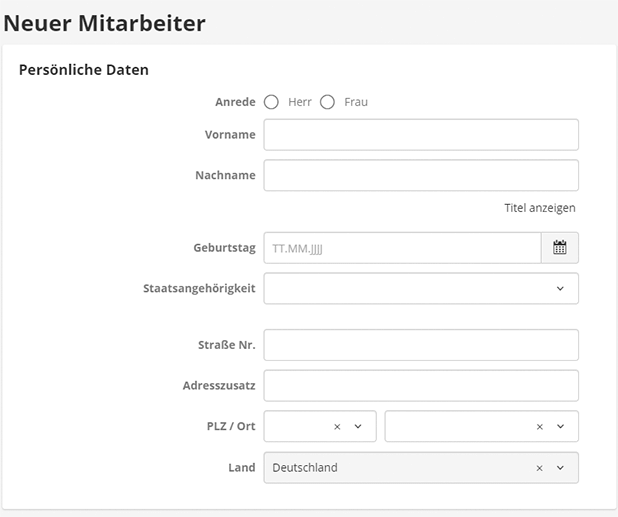Clear the PLZ field with its X

(x=337, y=426)
